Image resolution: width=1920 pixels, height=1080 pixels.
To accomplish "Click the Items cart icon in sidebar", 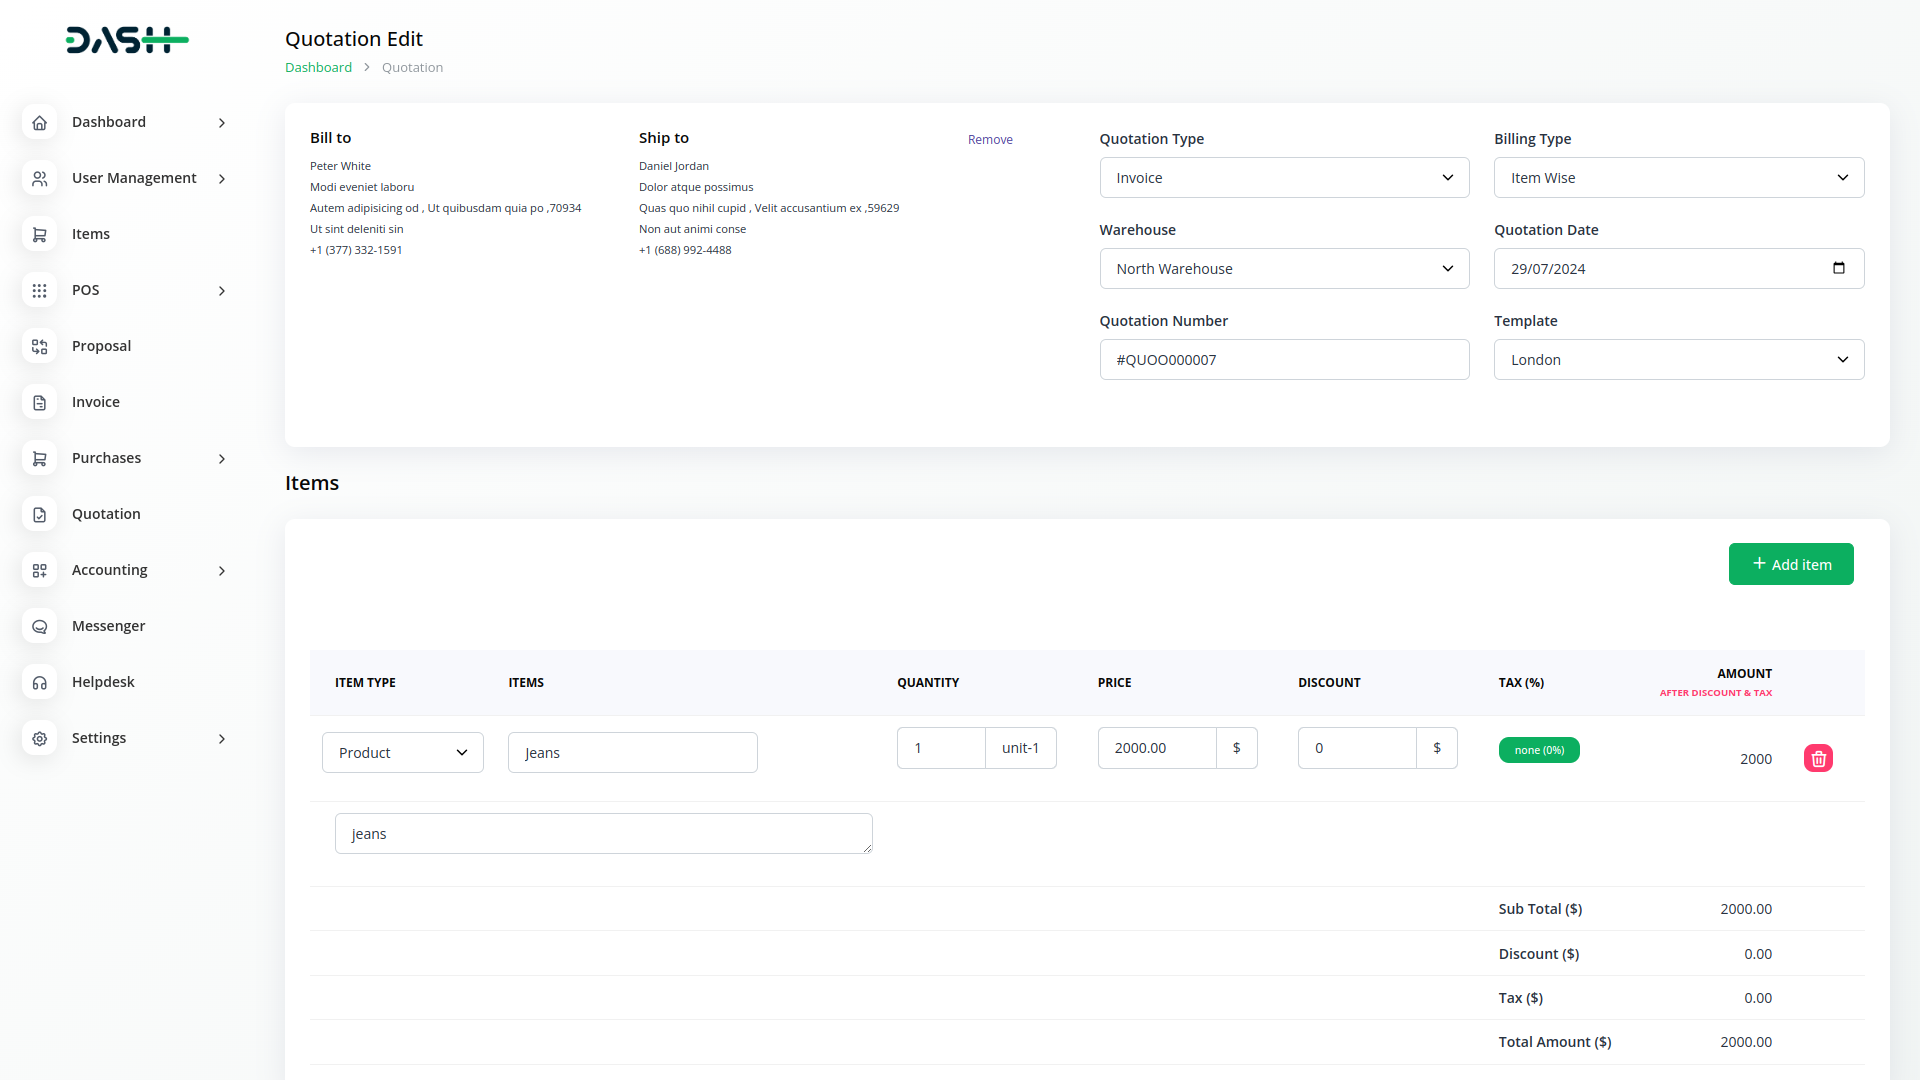I will (x=40, y=234).
